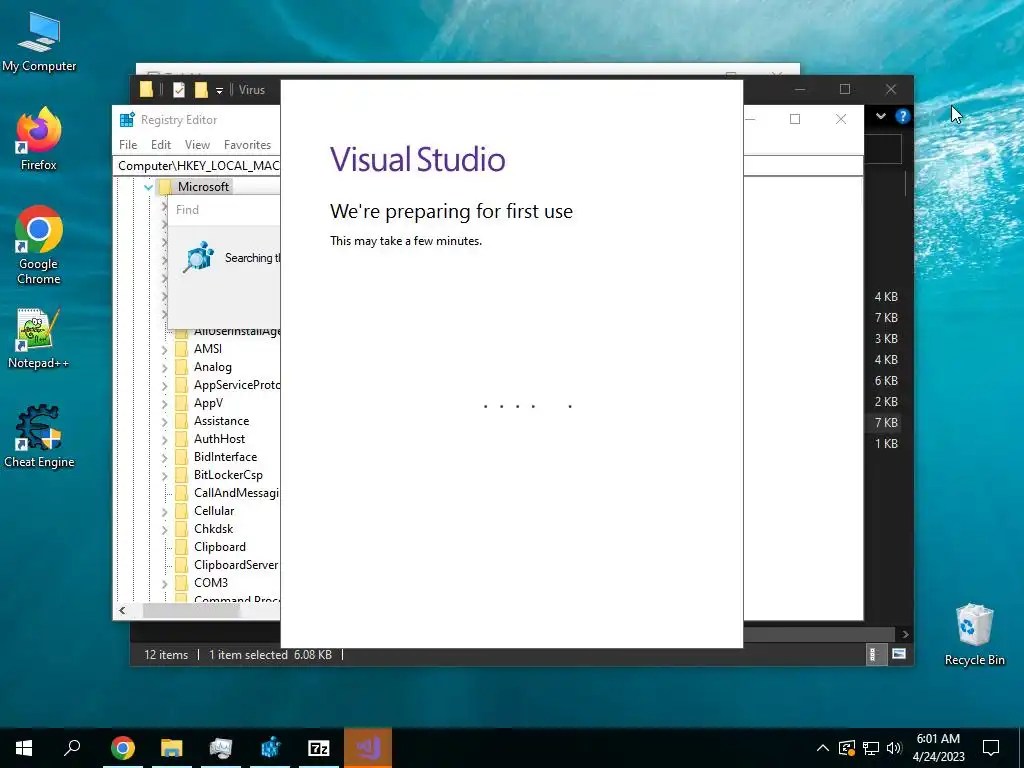Select the Visual Studio taskbar button

368,748
